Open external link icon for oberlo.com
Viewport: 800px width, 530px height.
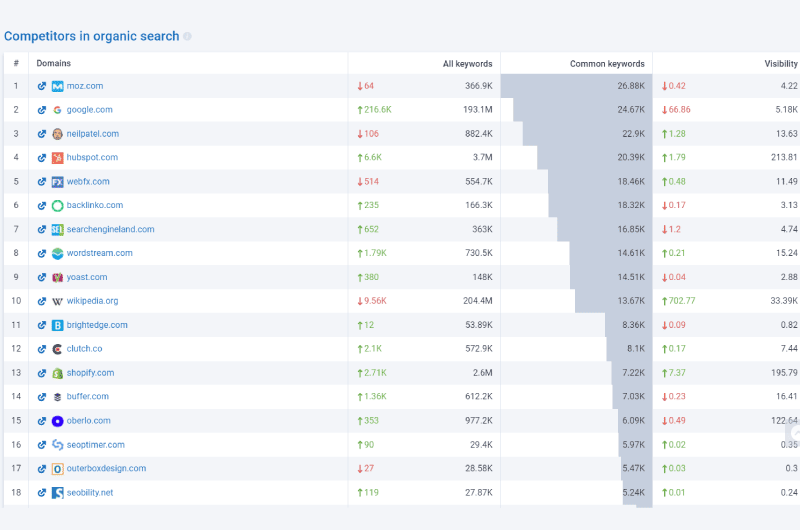click(42, 421)
